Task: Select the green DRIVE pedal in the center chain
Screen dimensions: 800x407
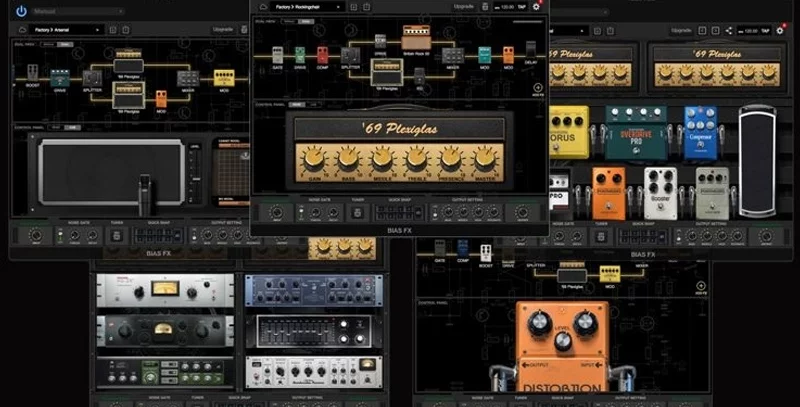Action: (x=300, y=55)
